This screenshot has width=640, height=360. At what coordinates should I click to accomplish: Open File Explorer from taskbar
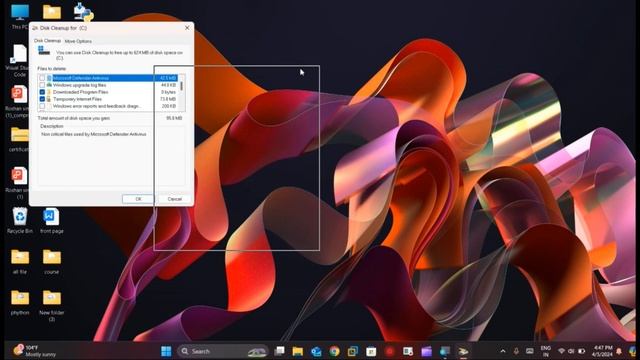tap(298, 351)
